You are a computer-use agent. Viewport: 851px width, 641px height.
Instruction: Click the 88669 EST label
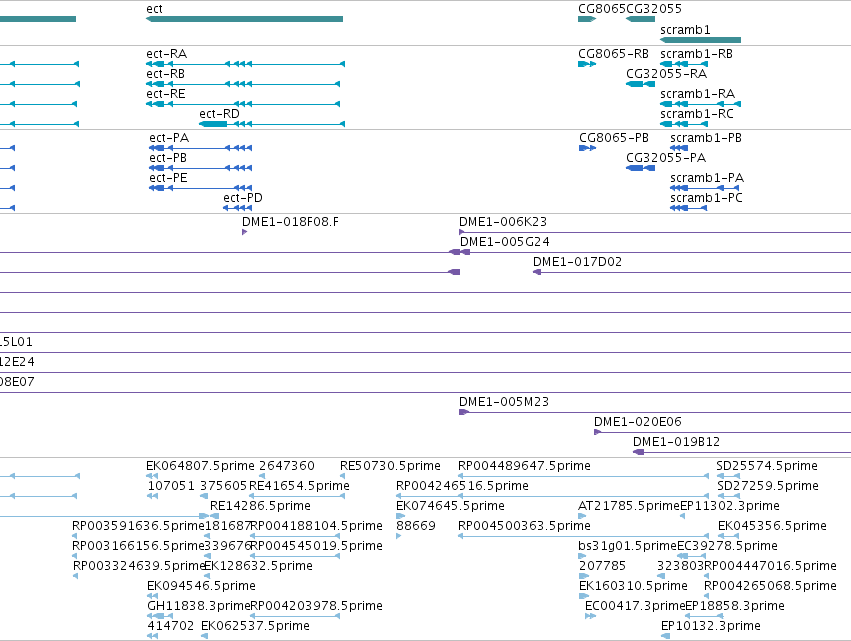[x=416, y=526]
